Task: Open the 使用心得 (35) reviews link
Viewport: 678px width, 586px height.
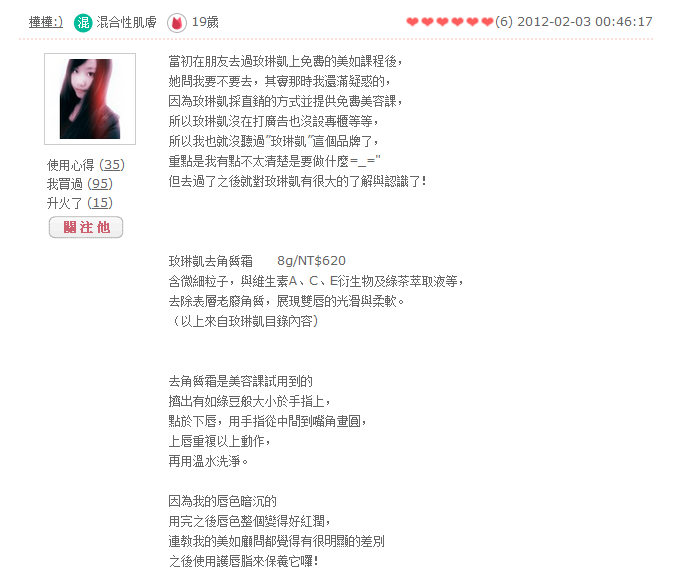Action: coord(86,165)
